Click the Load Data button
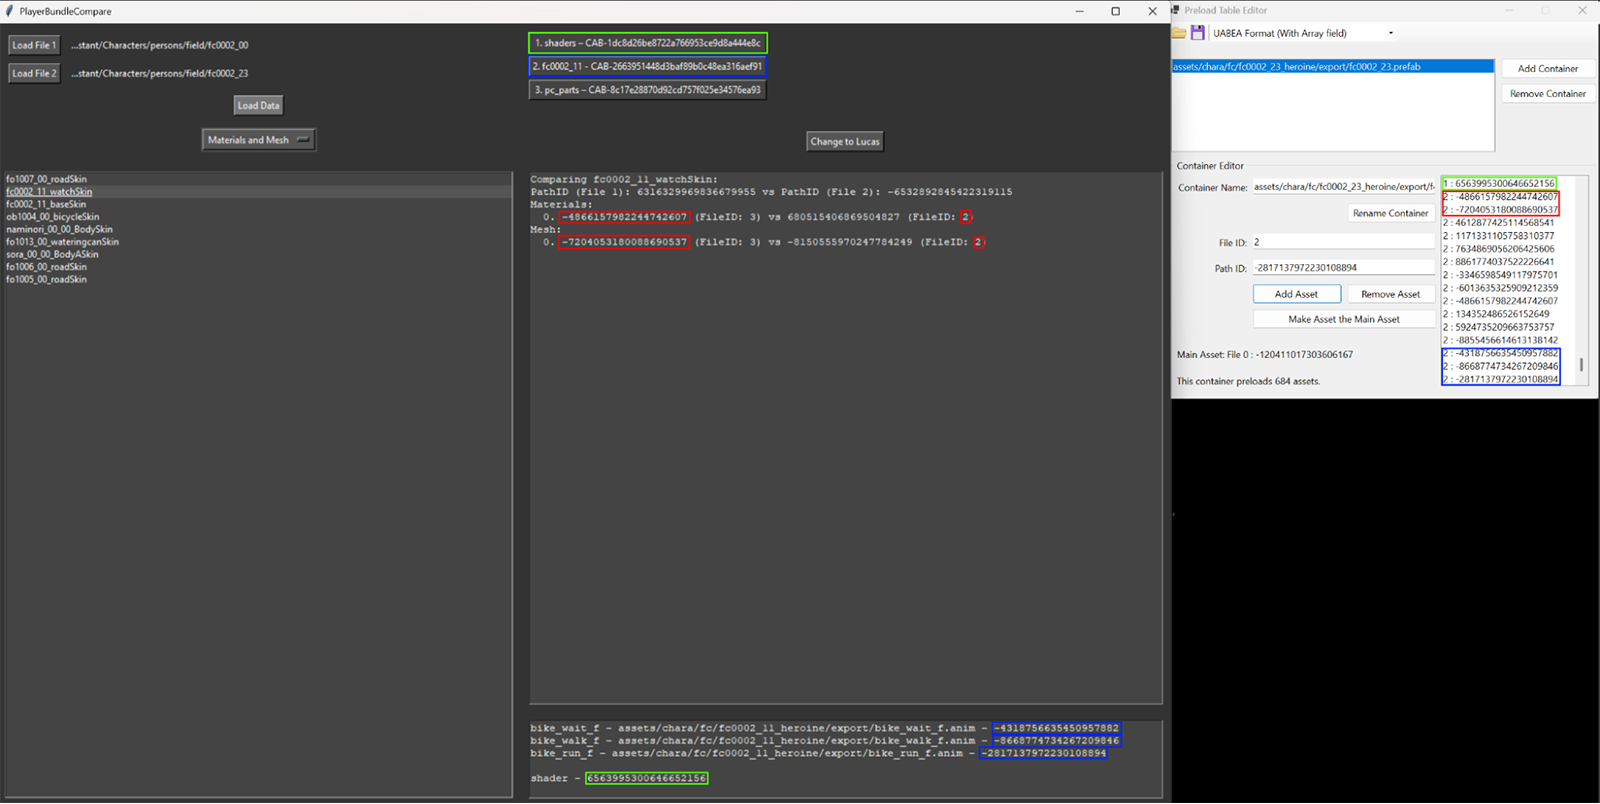1600x804 pixels. pos(258,105)
